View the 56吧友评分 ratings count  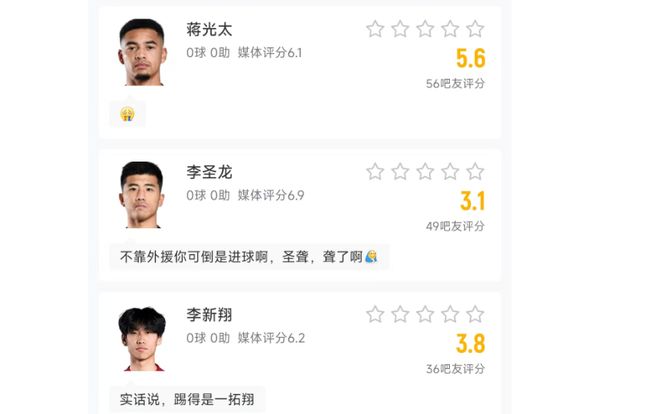[455, 84]
